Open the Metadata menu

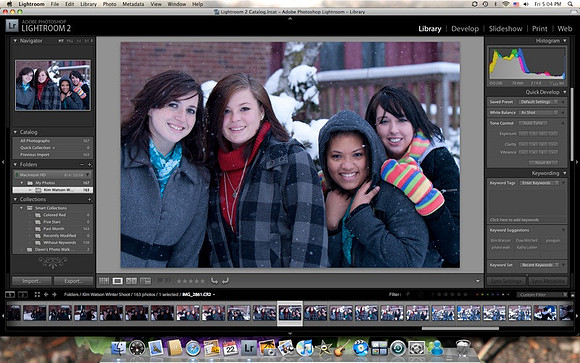[x=133, y=4]
